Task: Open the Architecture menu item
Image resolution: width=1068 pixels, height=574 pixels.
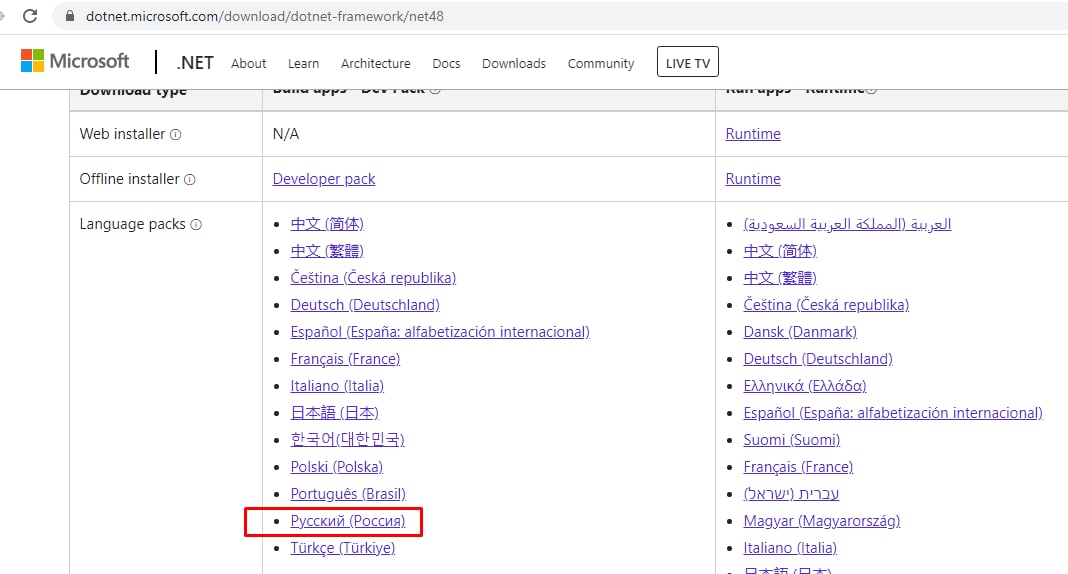Action: (375, 63)
